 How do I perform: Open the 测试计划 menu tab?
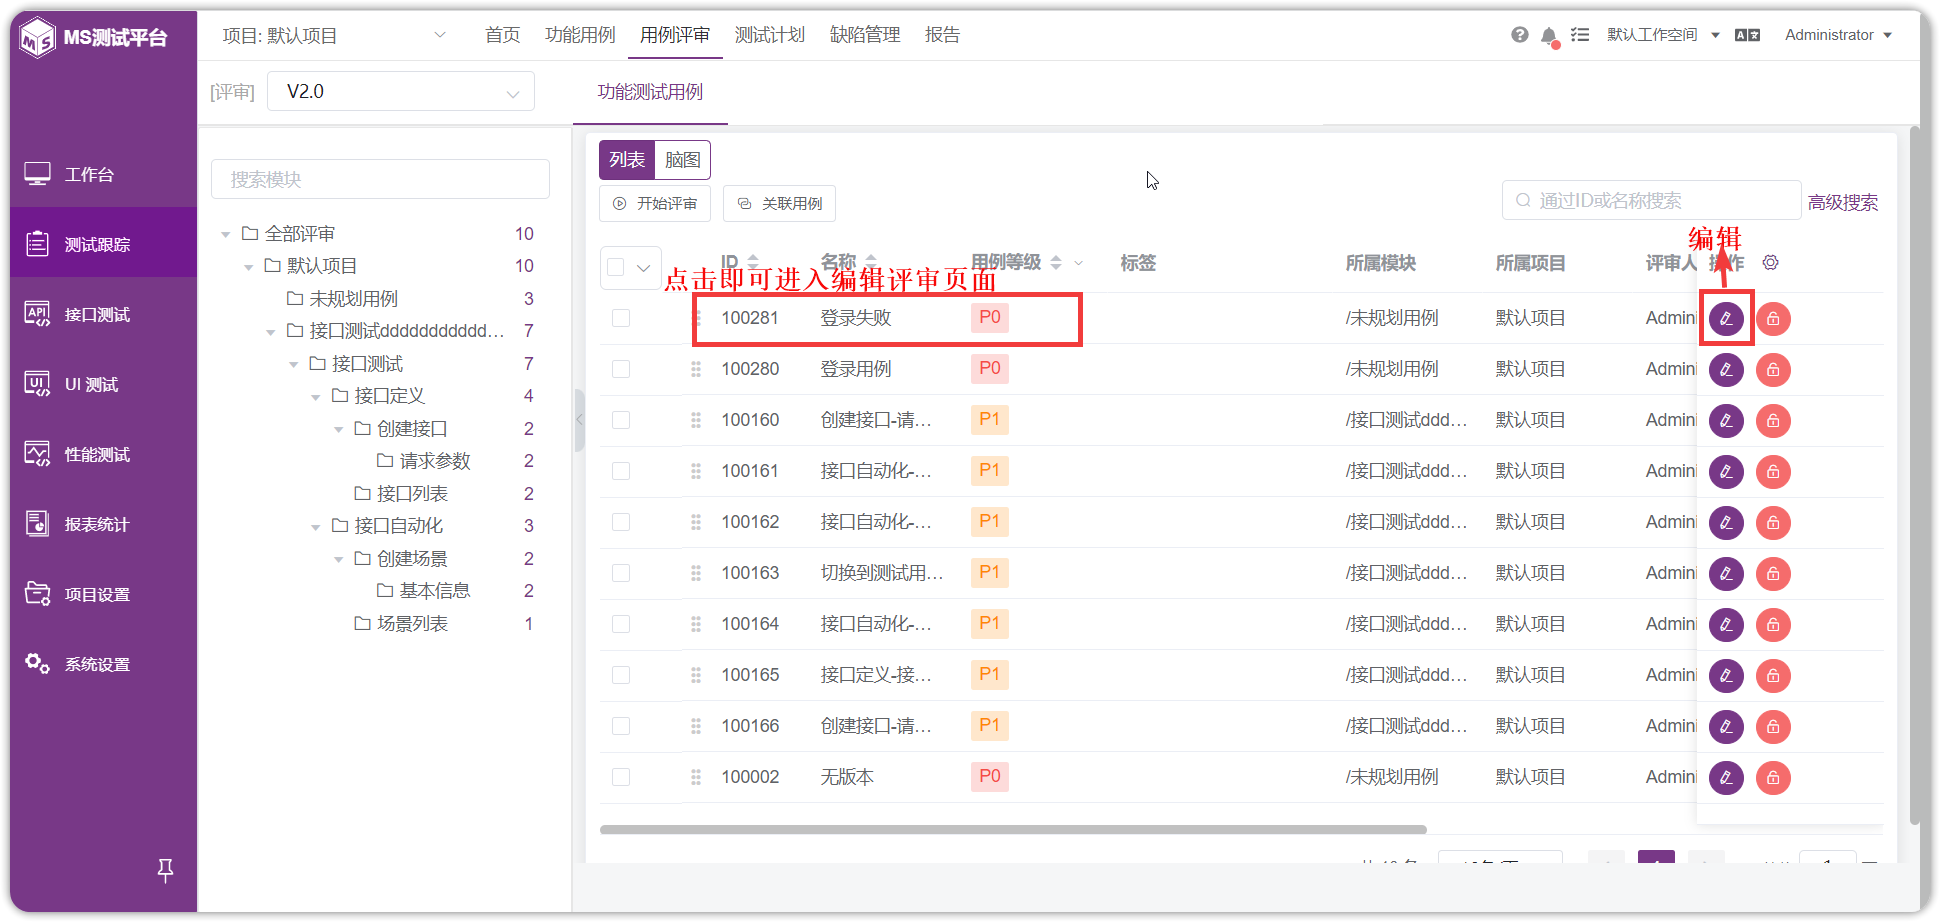[770, 35]
